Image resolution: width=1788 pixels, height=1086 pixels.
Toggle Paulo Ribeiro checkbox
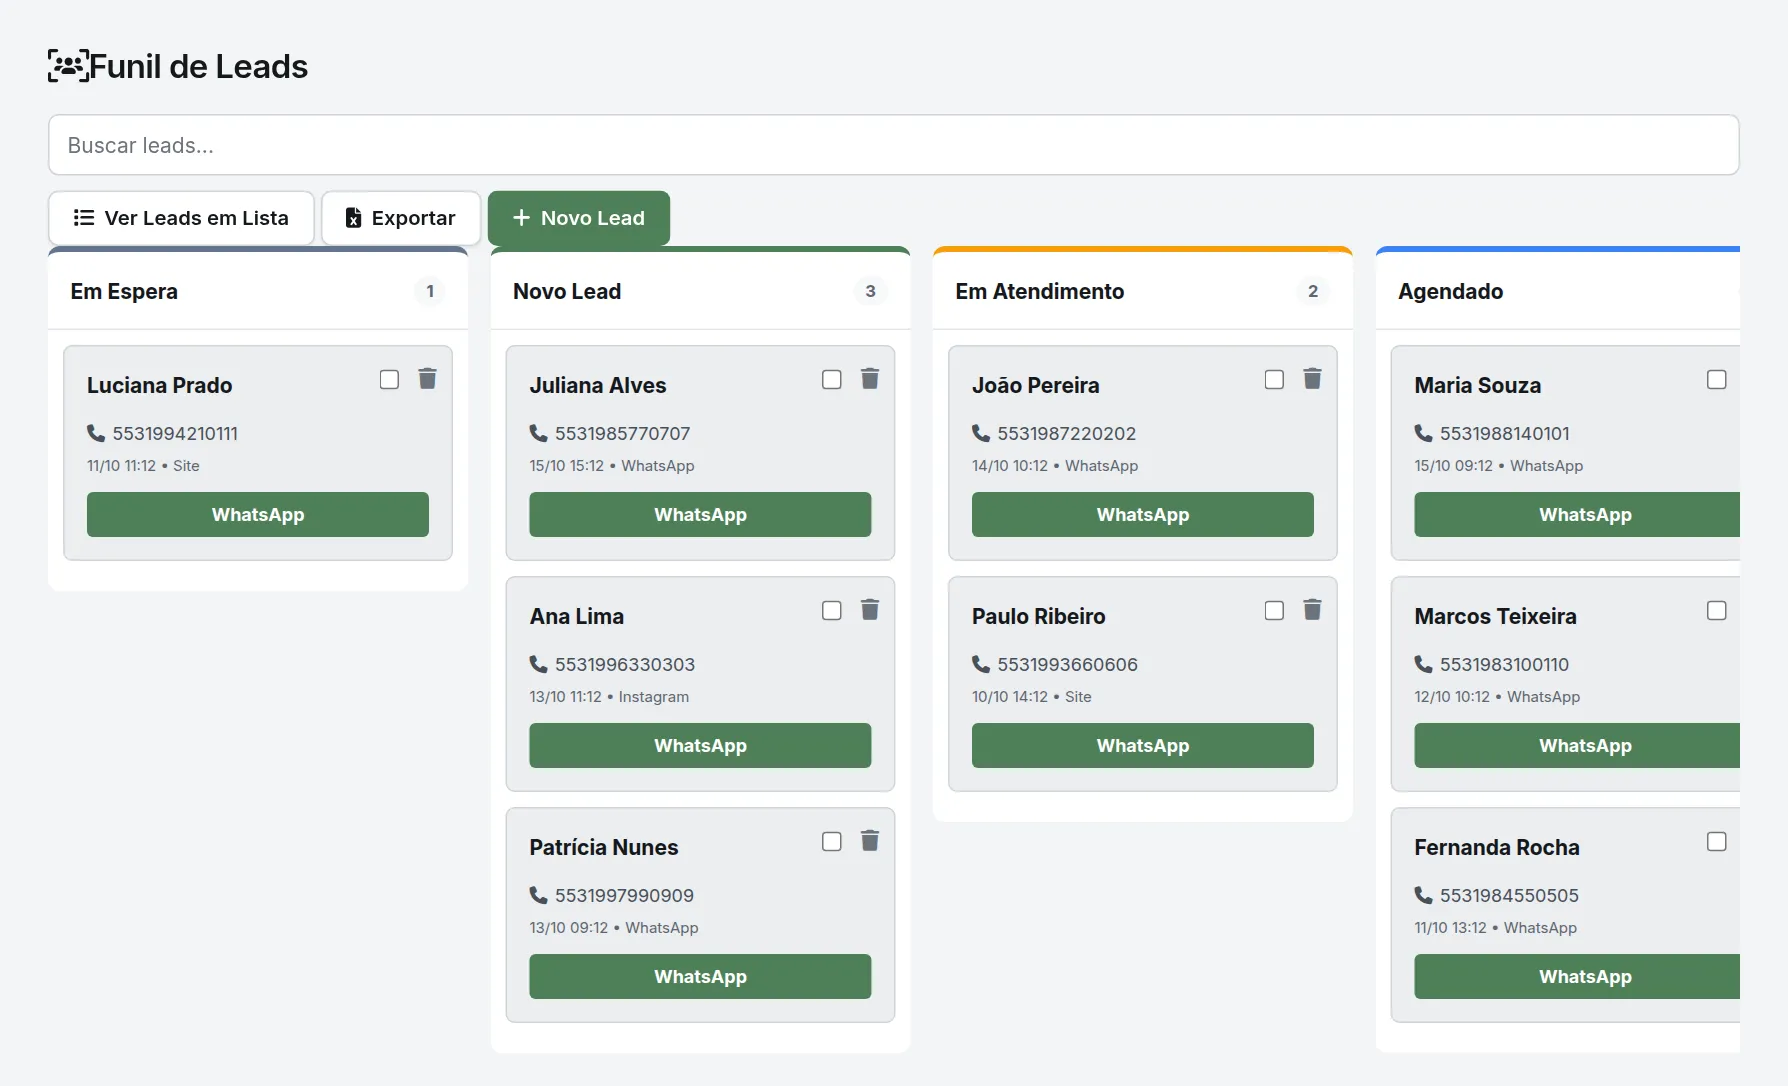pos(1274,610)
